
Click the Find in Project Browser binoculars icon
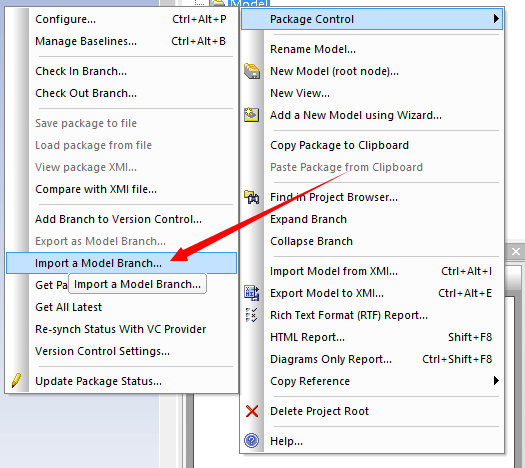251,197
